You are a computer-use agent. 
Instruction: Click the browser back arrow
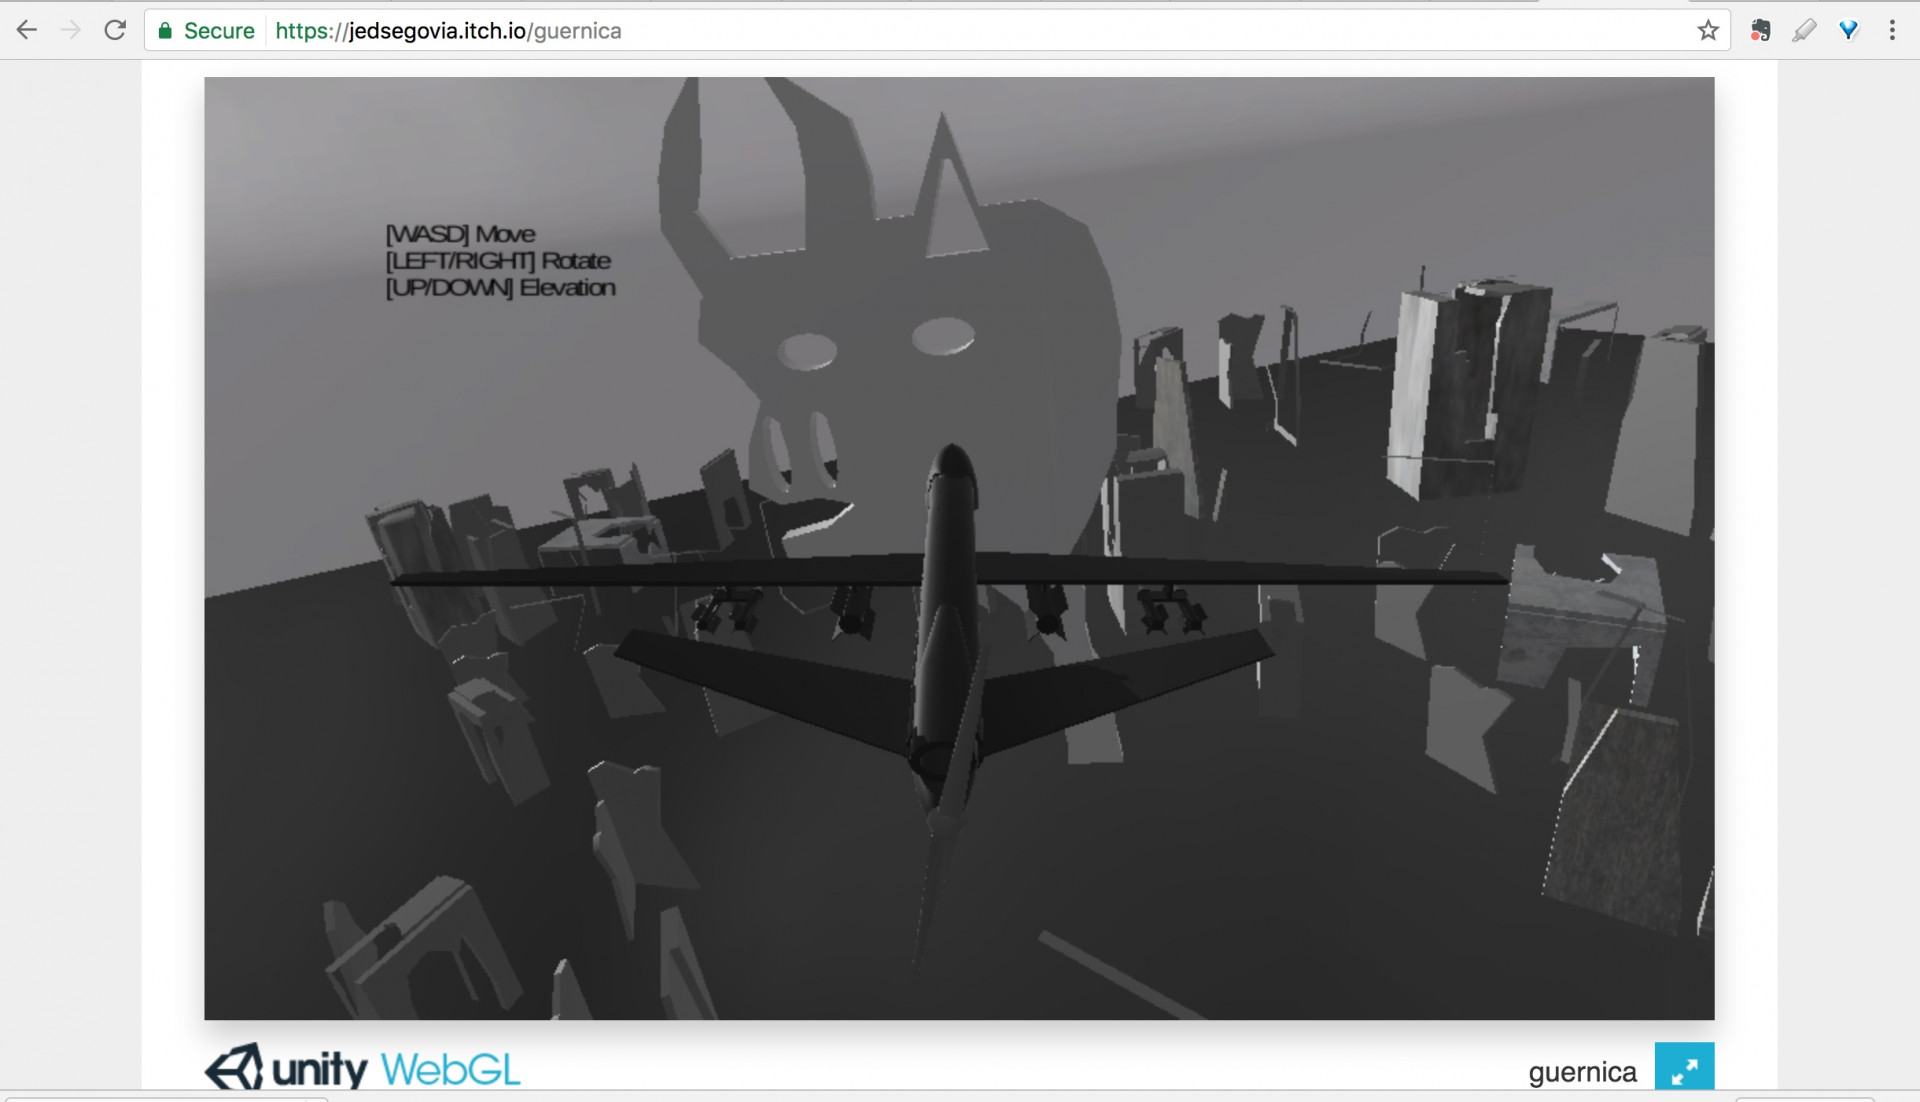pyautogui.click(x=27, y=30)
